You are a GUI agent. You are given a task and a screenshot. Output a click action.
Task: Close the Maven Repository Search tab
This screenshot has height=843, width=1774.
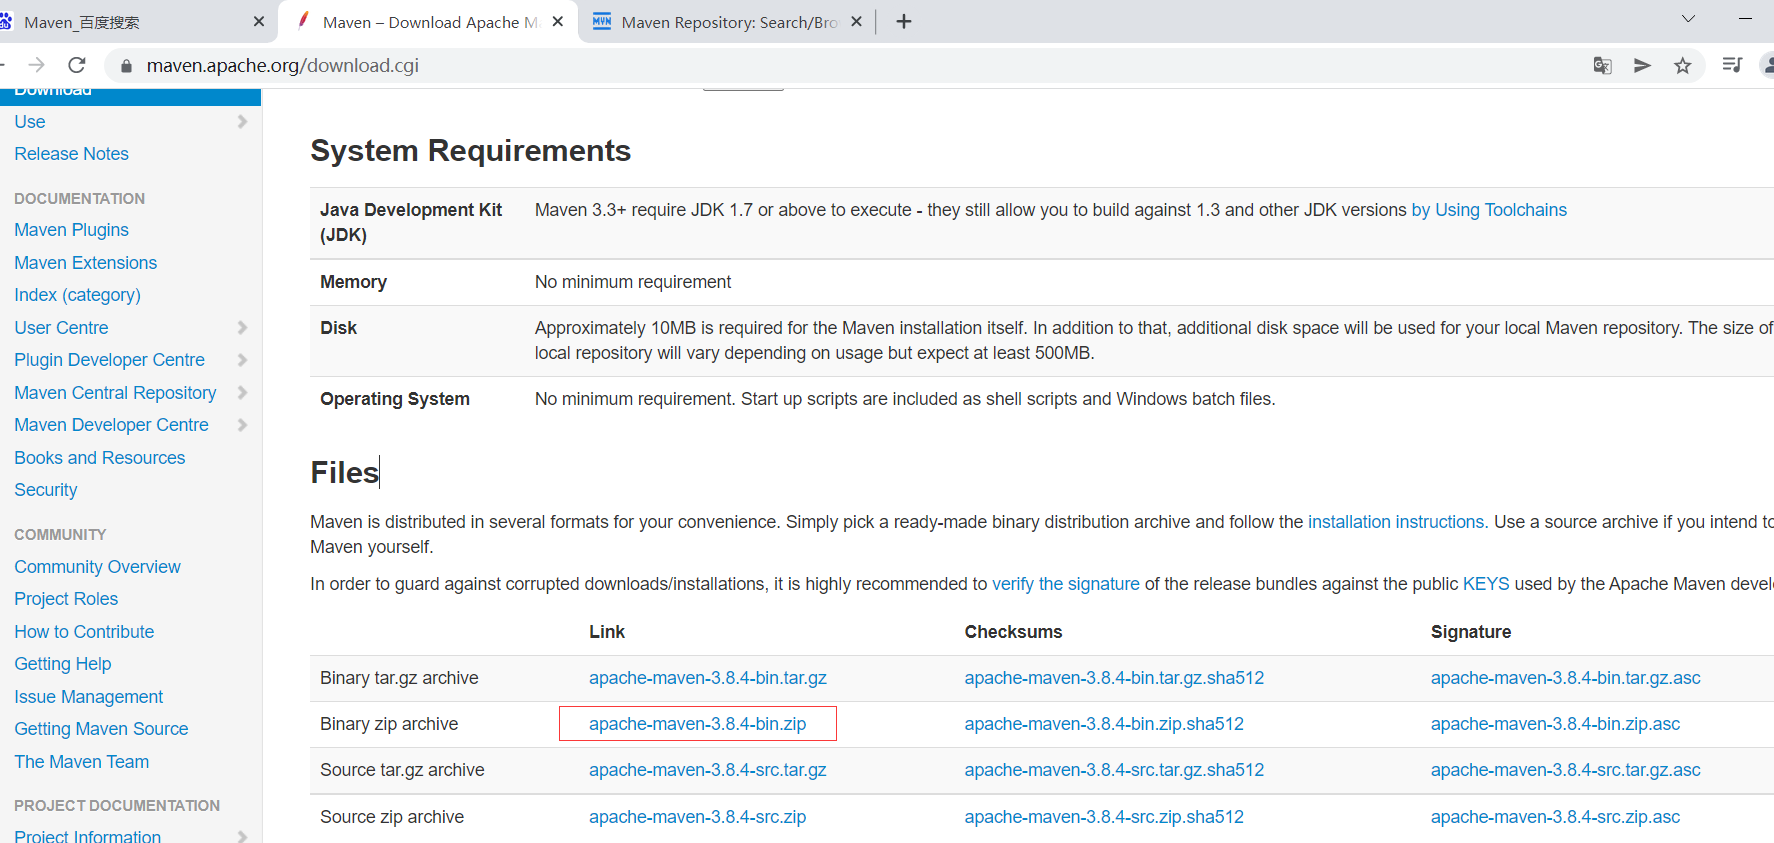tap(856, 21)
